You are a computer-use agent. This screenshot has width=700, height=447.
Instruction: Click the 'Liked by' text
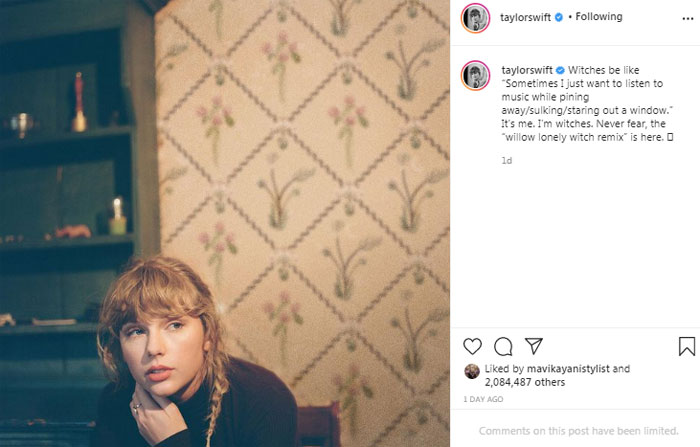504,369
